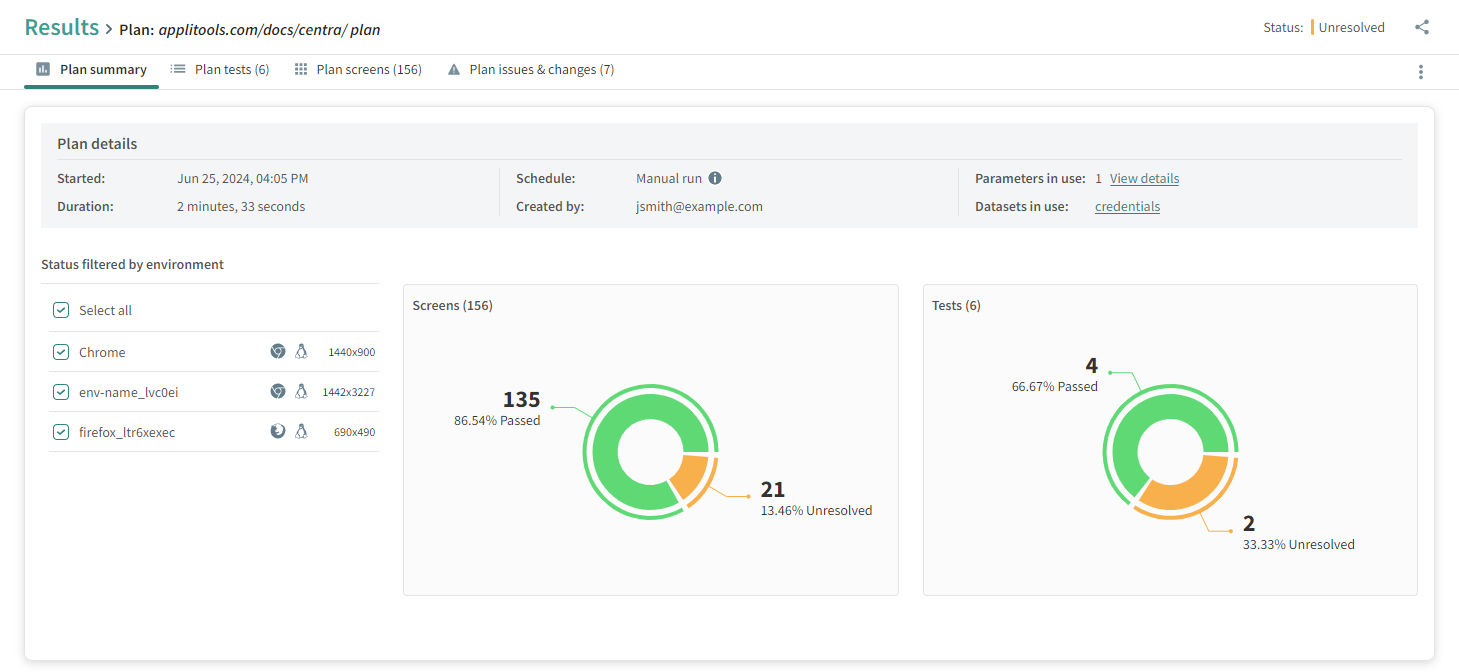
Task: Click the warning icon on Plan issues tab
Action: pyautogui.click(x=454, y=70)
